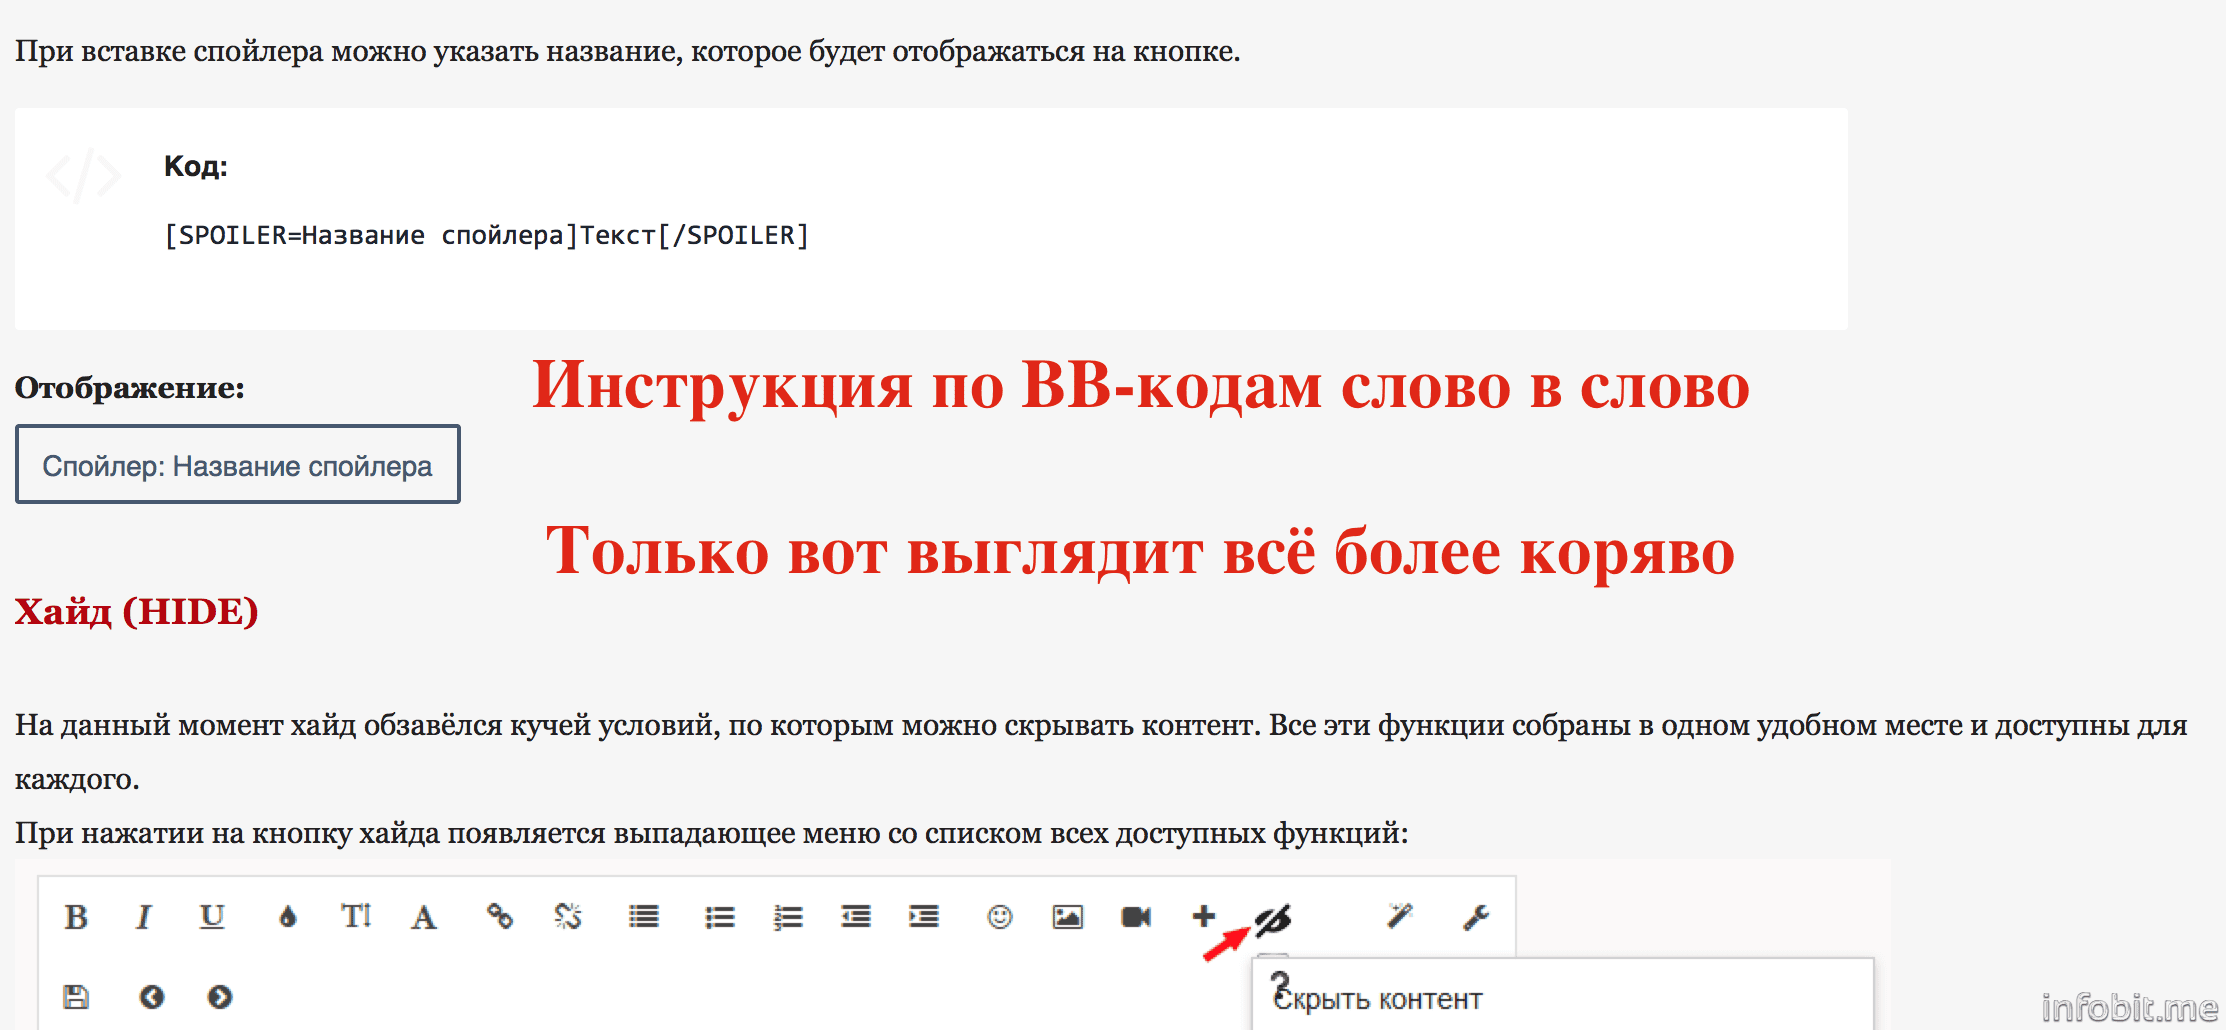Increase indent icon in toolbar
Image resolution: width=2226 pixels, height=1030 pixels.
tap(924, 917)
